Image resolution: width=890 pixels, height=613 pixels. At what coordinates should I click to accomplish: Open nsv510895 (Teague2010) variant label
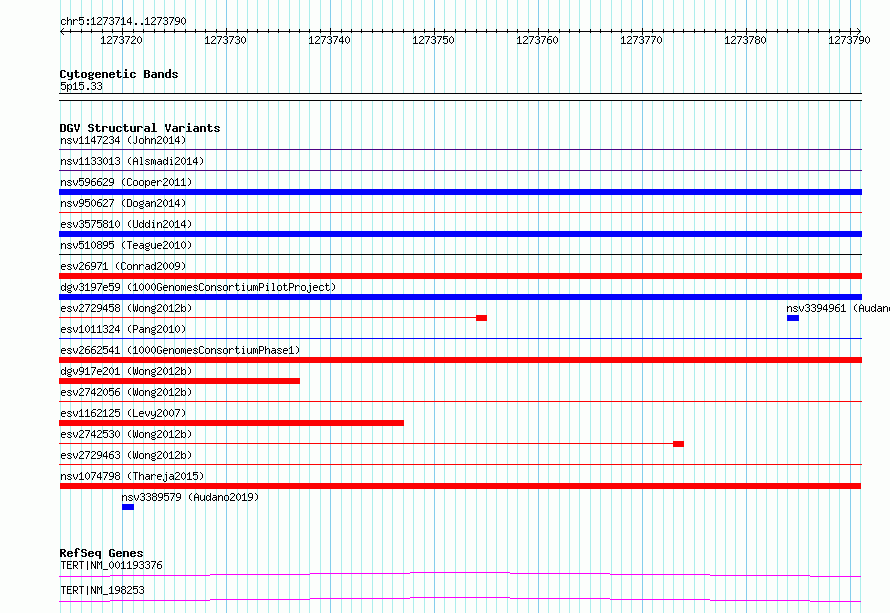(x=126, y=245)
